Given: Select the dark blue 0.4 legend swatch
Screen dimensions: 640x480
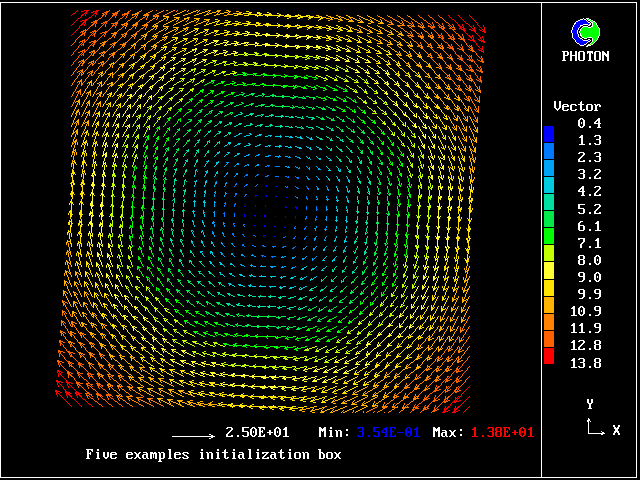Looking at the screenshot, I should pyautogui.click(x=549, y=131).
